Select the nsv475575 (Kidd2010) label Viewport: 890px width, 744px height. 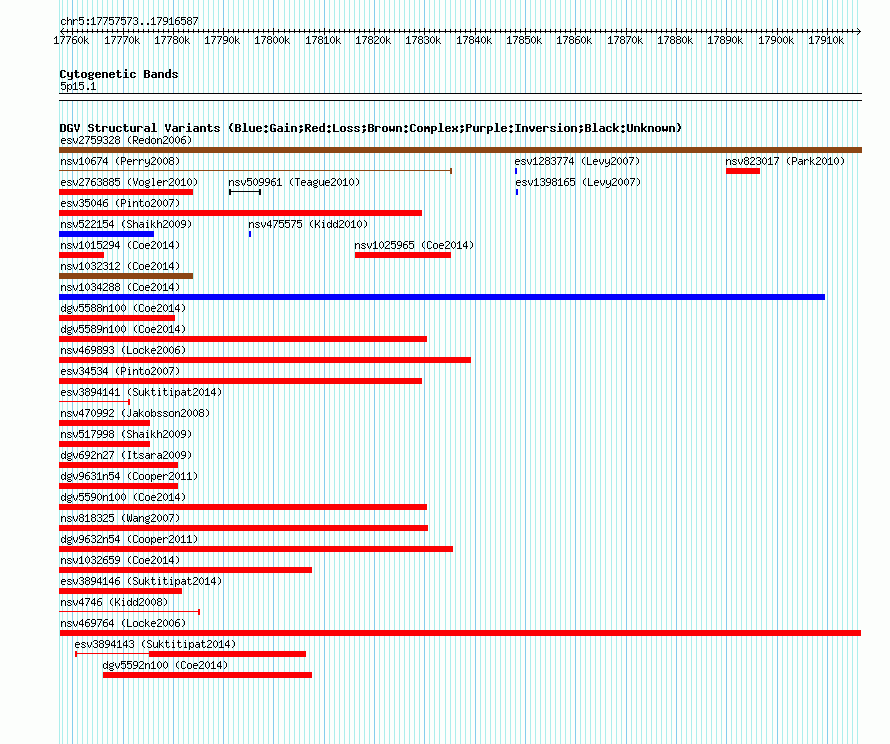click(308, 224)
